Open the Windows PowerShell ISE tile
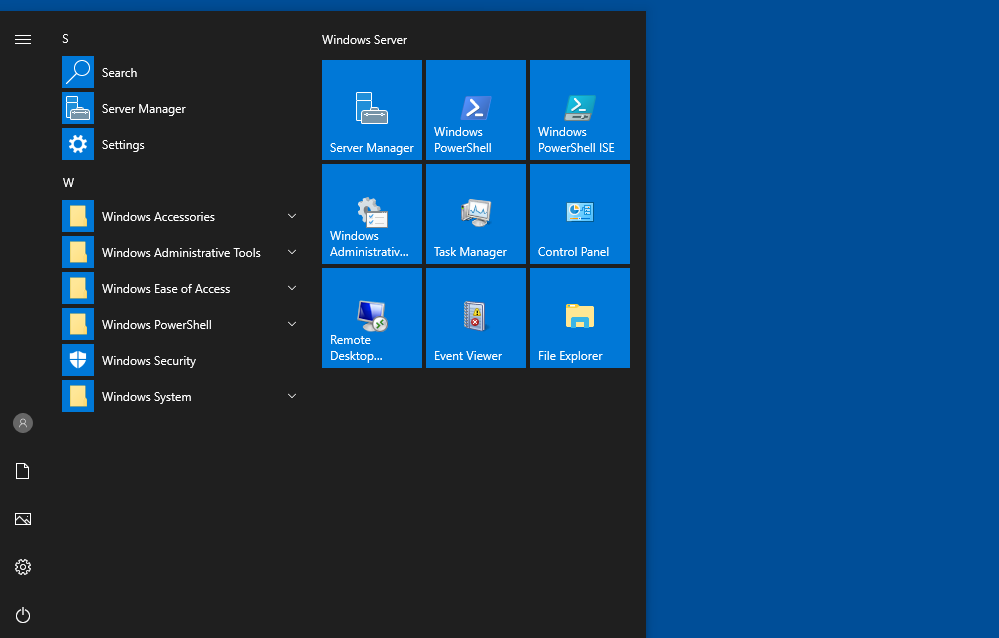 pyautogui.click(x=579, y=110)
